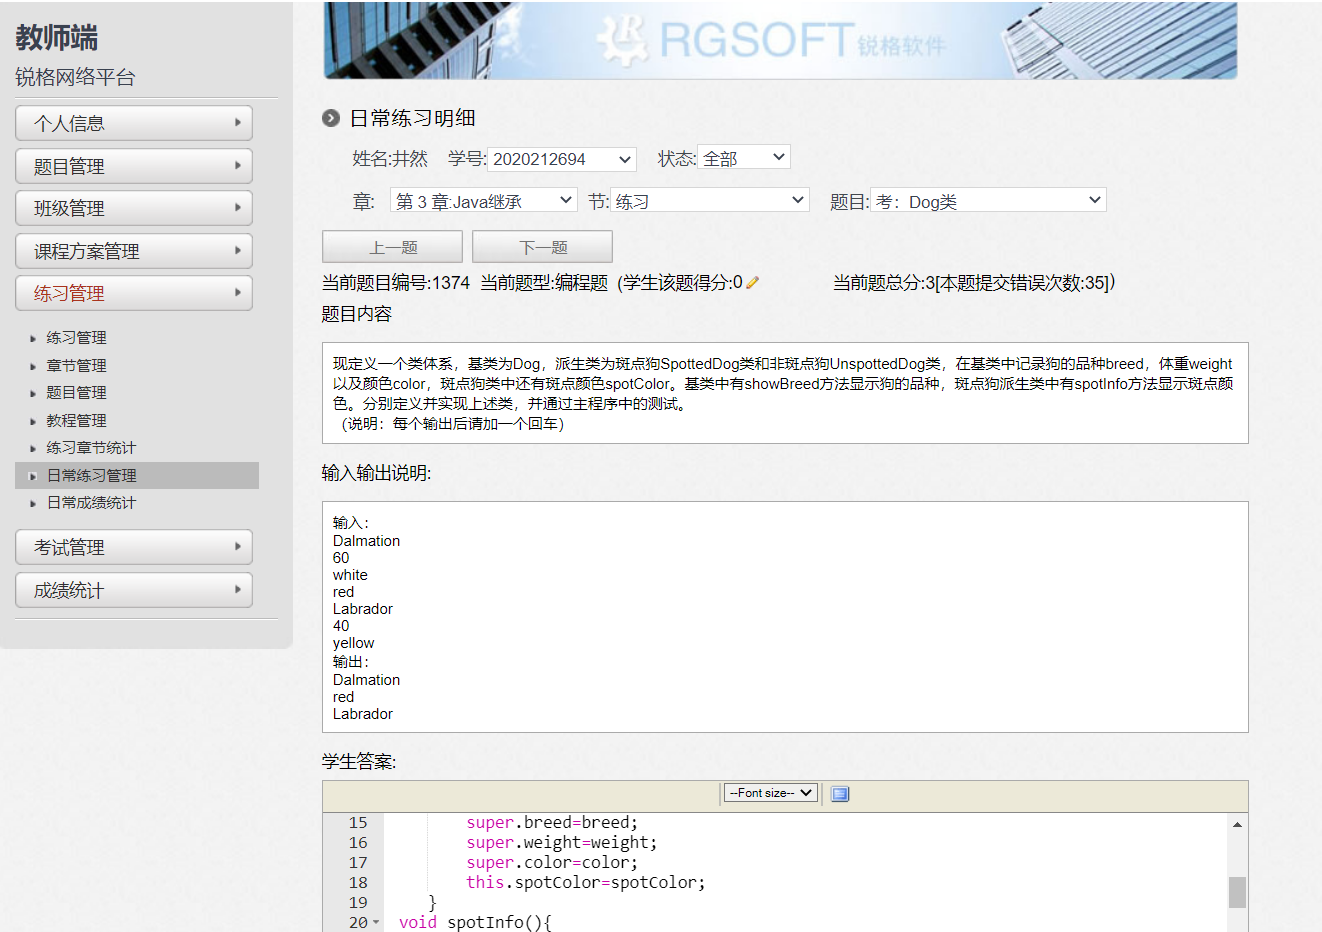Open the 考试管理 sidebar menu
Image resolution: width=1322 pixels, height=932 pixels.
(134, 547)
